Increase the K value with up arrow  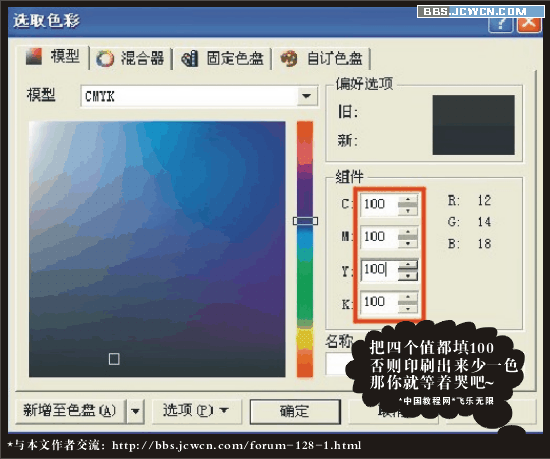pyautogui.click(x=408, y=297)
